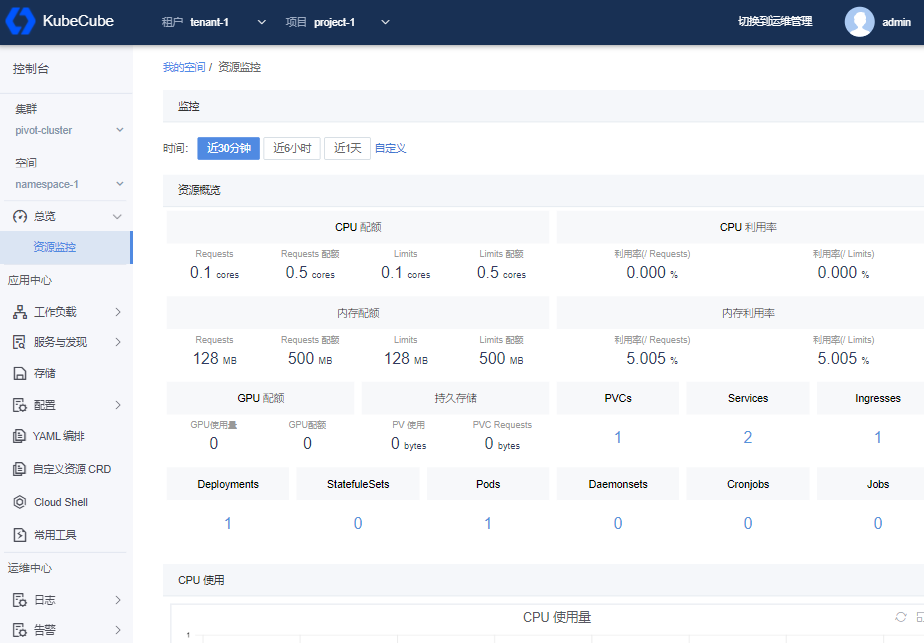Expand the 告警 submenu arrow
Image resolution: width=924 pixels, height=643 pixels.
118,630
